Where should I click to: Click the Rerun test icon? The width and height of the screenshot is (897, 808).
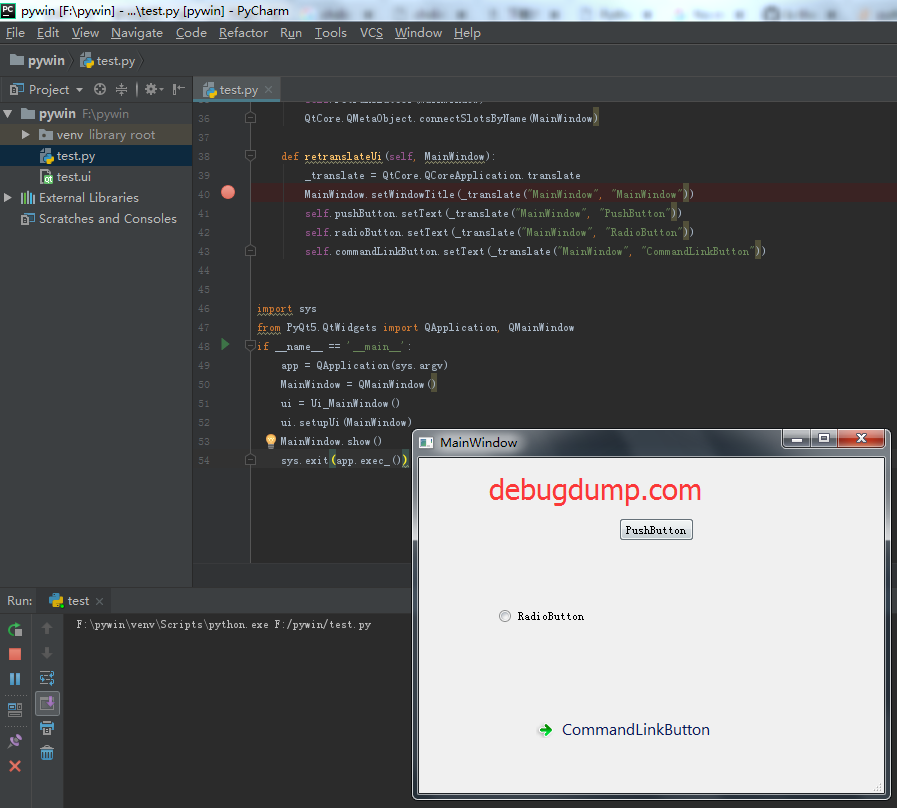tap(15, 629)
